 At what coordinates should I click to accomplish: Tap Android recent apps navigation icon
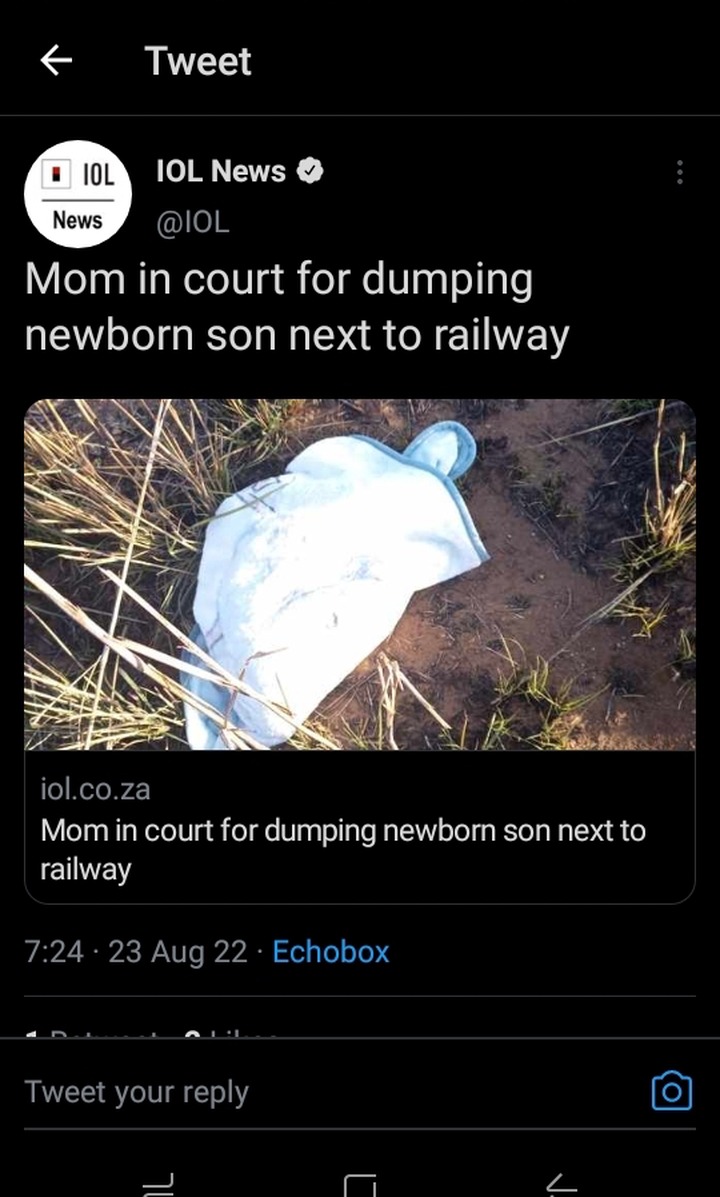(x=158, y=1185)
